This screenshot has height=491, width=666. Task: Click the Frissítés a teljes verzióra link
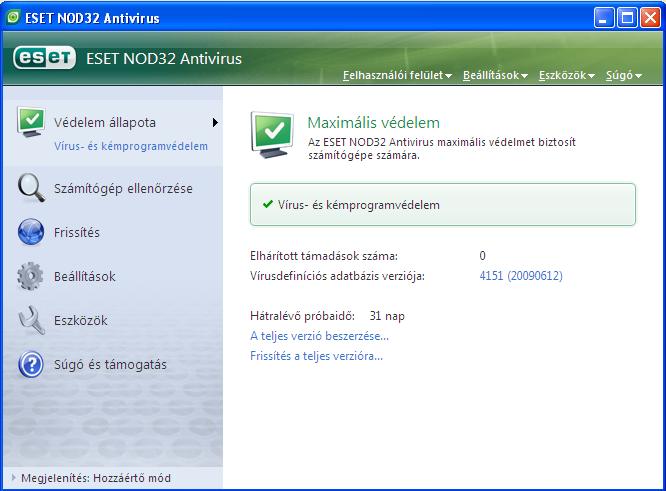316,355
